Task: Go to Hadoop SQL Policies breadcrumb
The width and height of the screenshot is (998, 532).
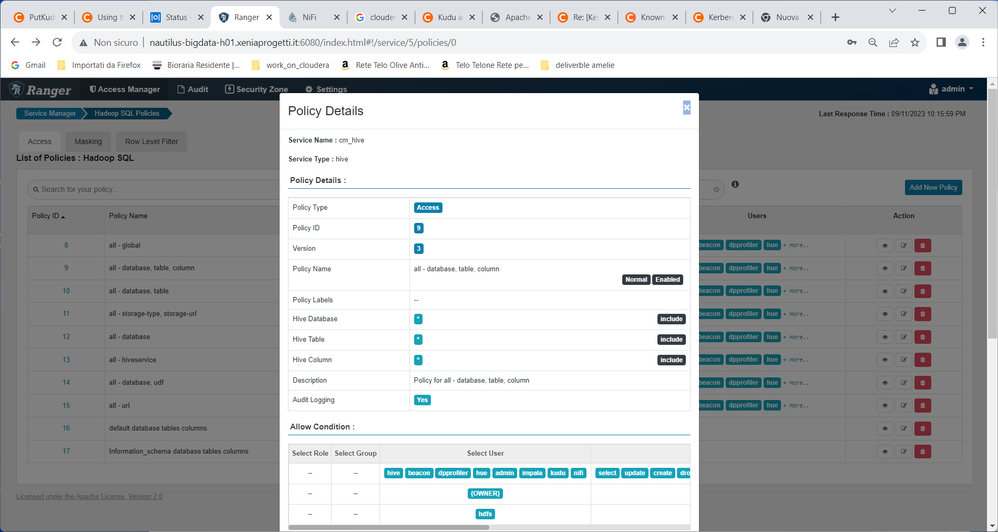Action: coord(128,114)
